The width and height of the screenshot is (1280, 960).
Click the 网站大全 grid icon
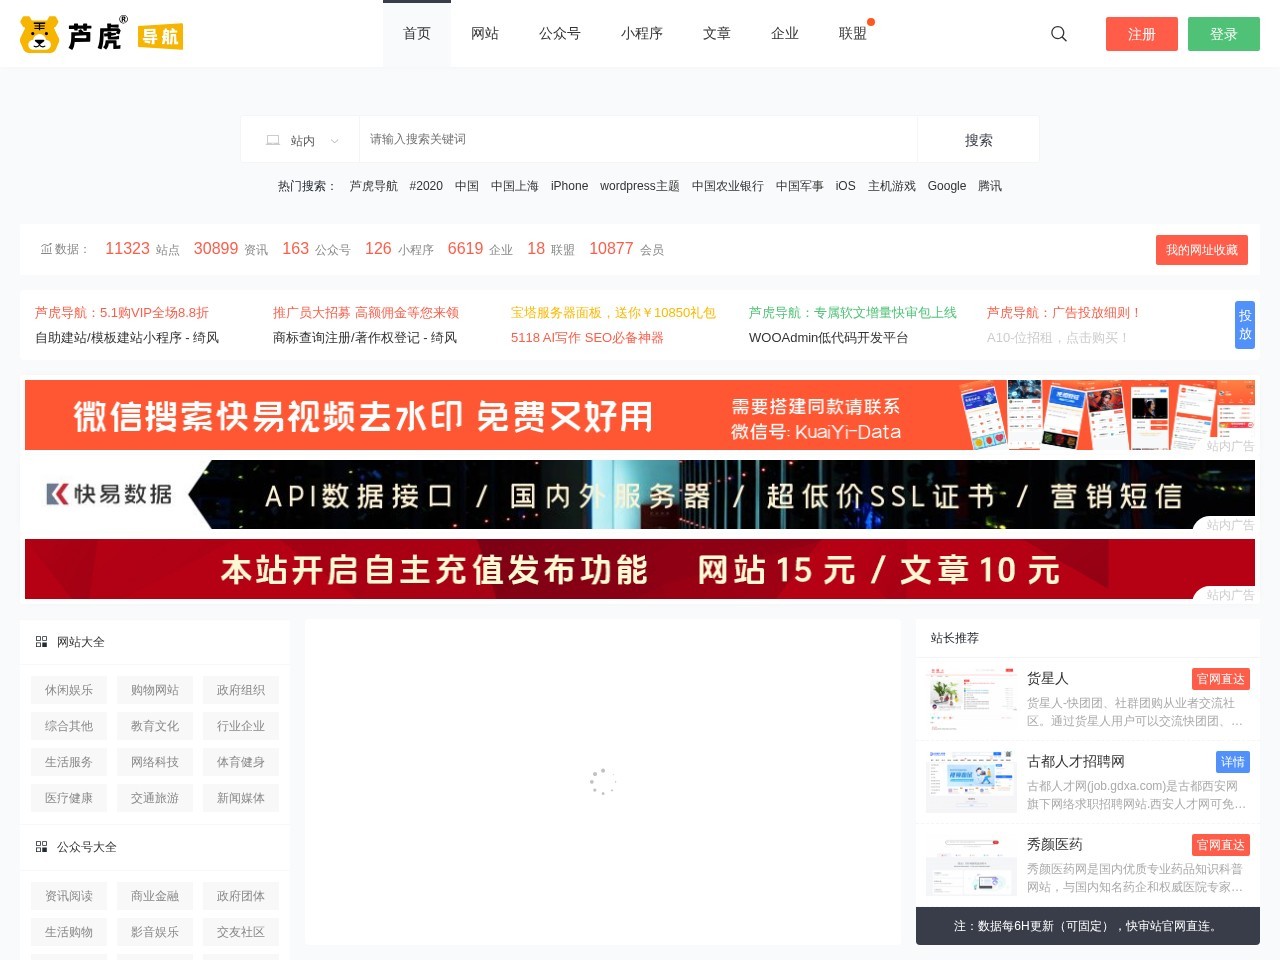point(41,642)
